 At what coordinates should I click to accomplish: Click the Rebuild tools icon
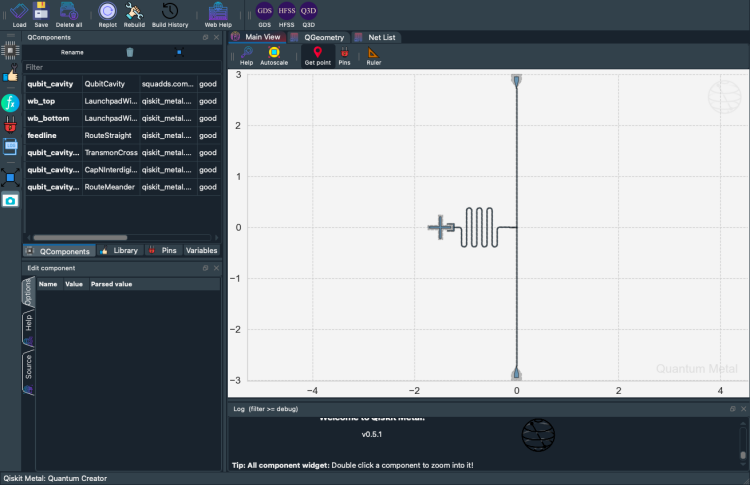134,11
